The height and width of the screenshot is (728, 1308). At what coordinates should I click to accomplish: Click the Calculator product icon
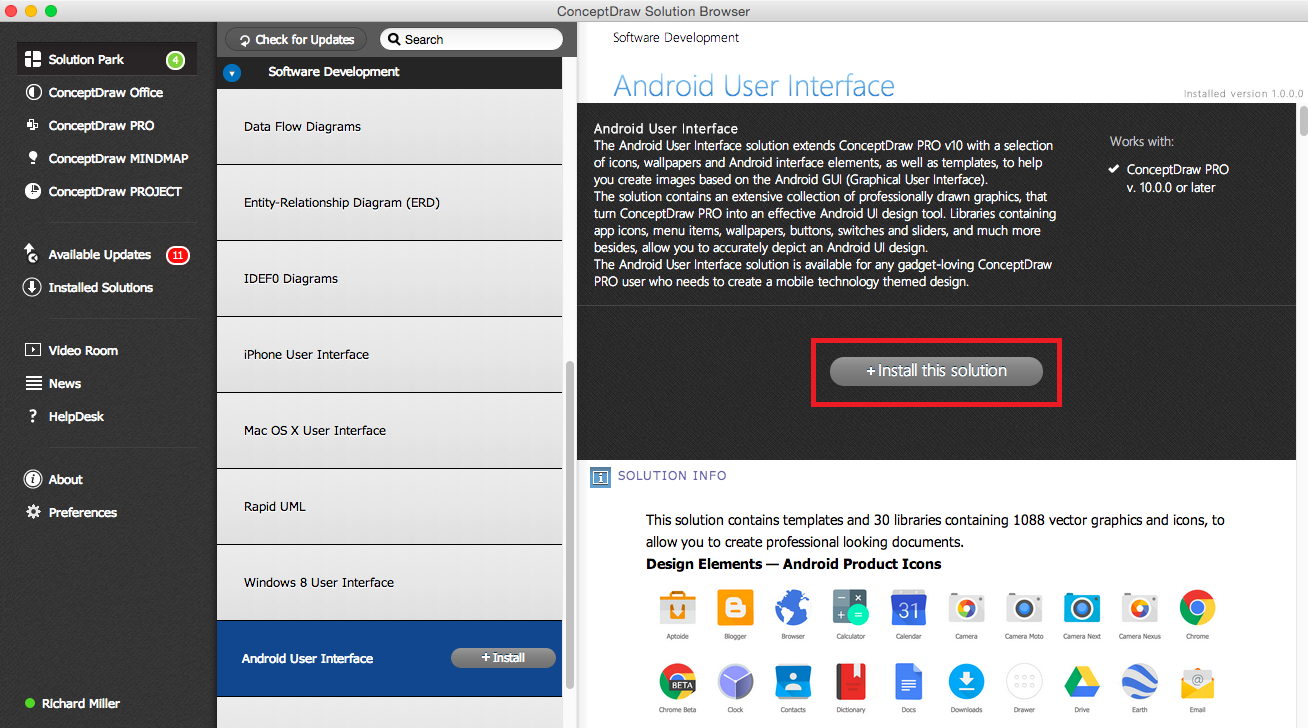[x=851, y=607]
